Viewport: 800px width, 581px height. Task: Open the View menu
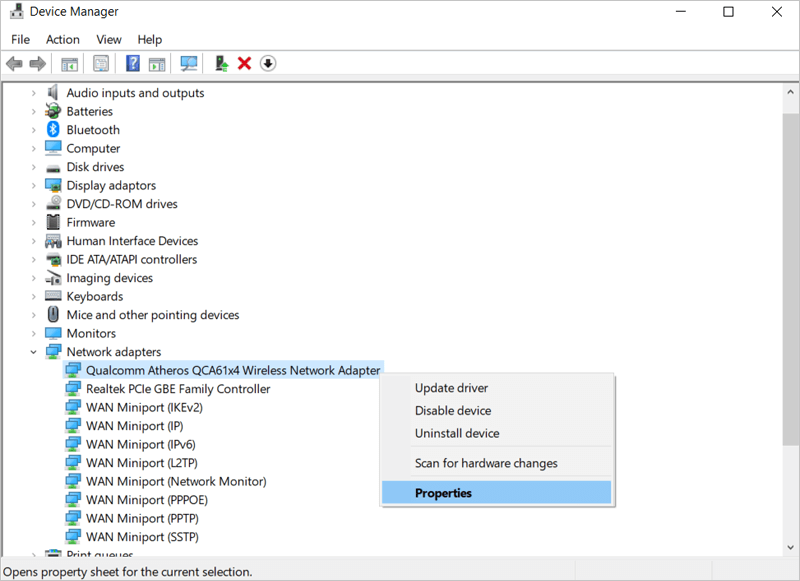coord(108,39)
